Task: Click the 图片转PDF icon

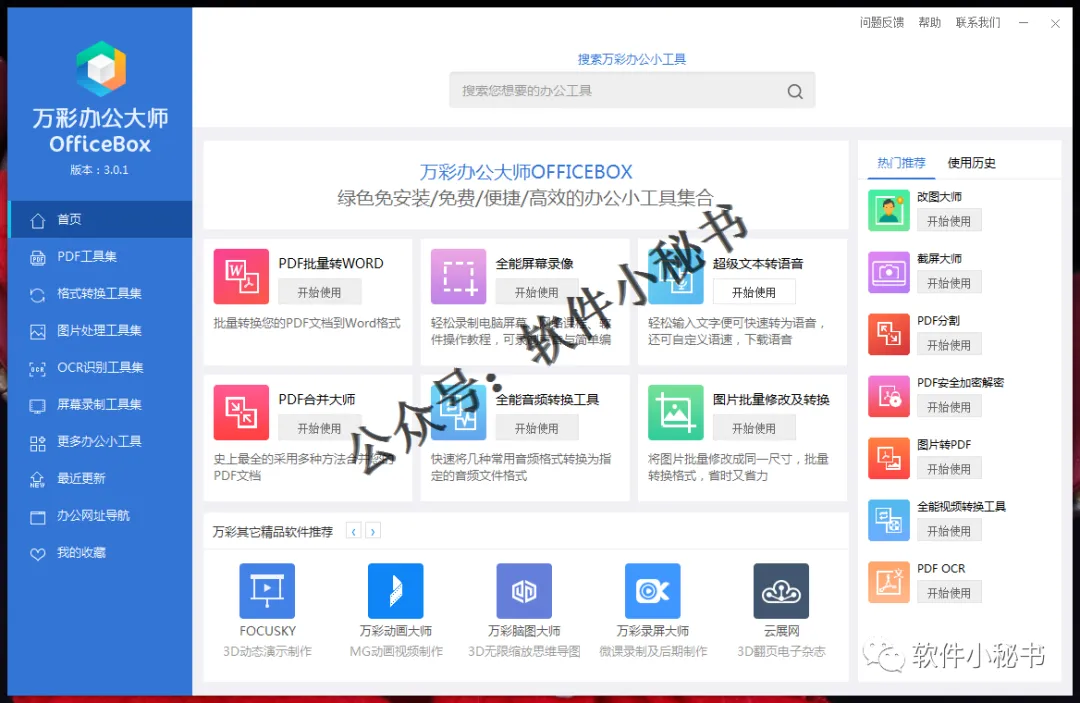Action: pos(889,458)
